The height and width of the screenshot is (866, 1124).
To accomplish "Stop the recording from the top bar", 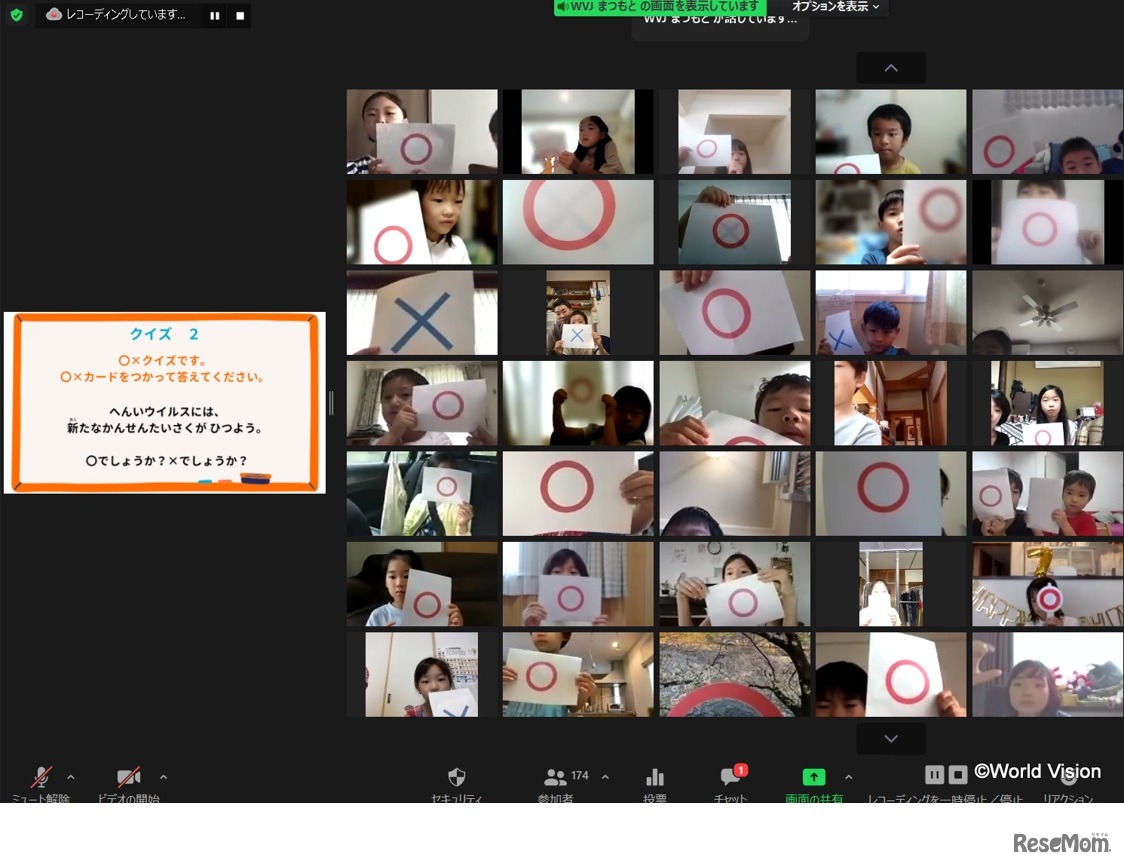I will pos(240,15).
